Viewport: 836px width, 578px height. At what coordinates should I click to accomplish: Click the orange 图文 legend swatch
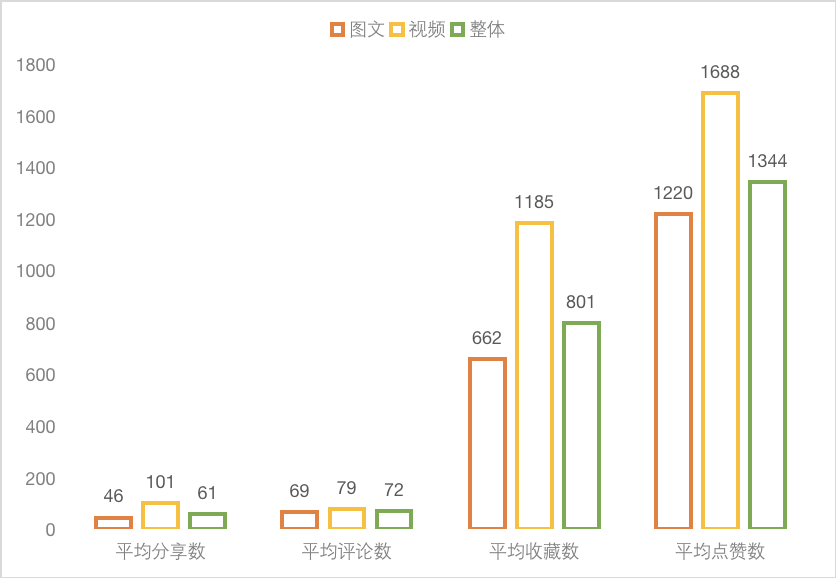pos(337,29)
